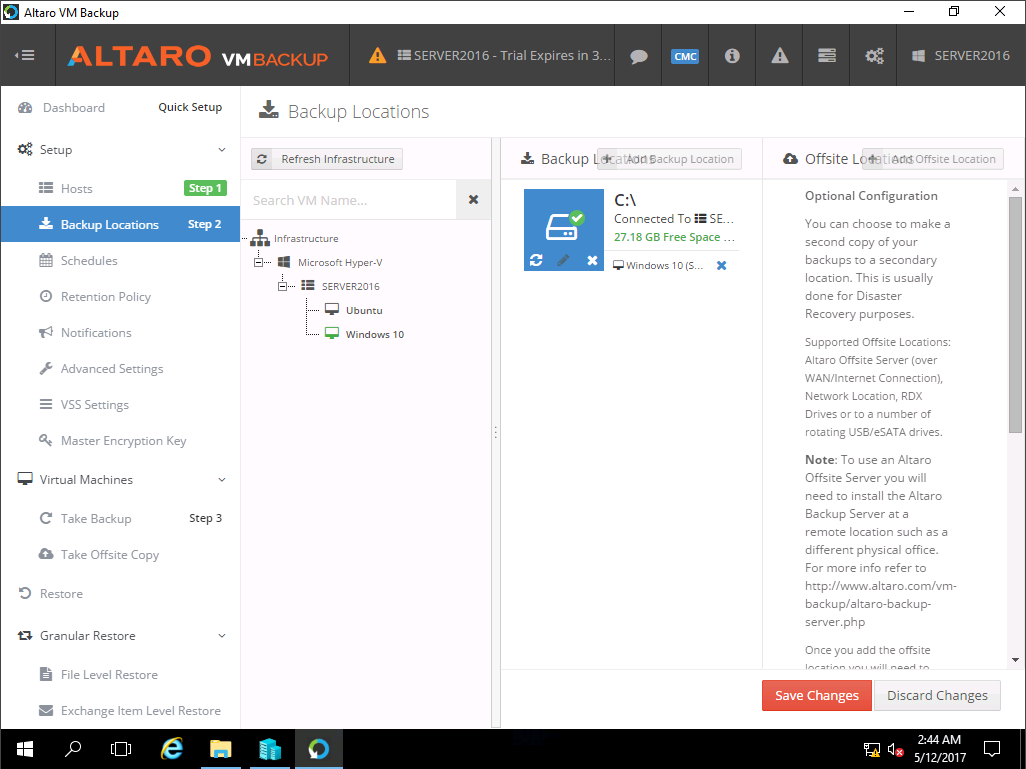The image size is (1026, 769).
Task: Click the Optional Configuration scrollbar thumb
Action: click(1015, 315)
